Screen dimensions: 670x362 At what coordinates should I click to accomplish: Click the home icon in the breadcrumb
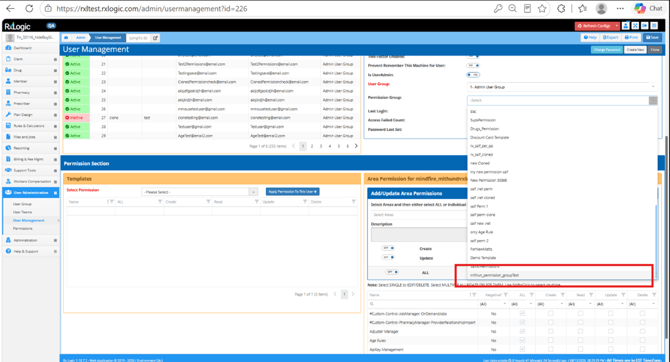(66, 38)
